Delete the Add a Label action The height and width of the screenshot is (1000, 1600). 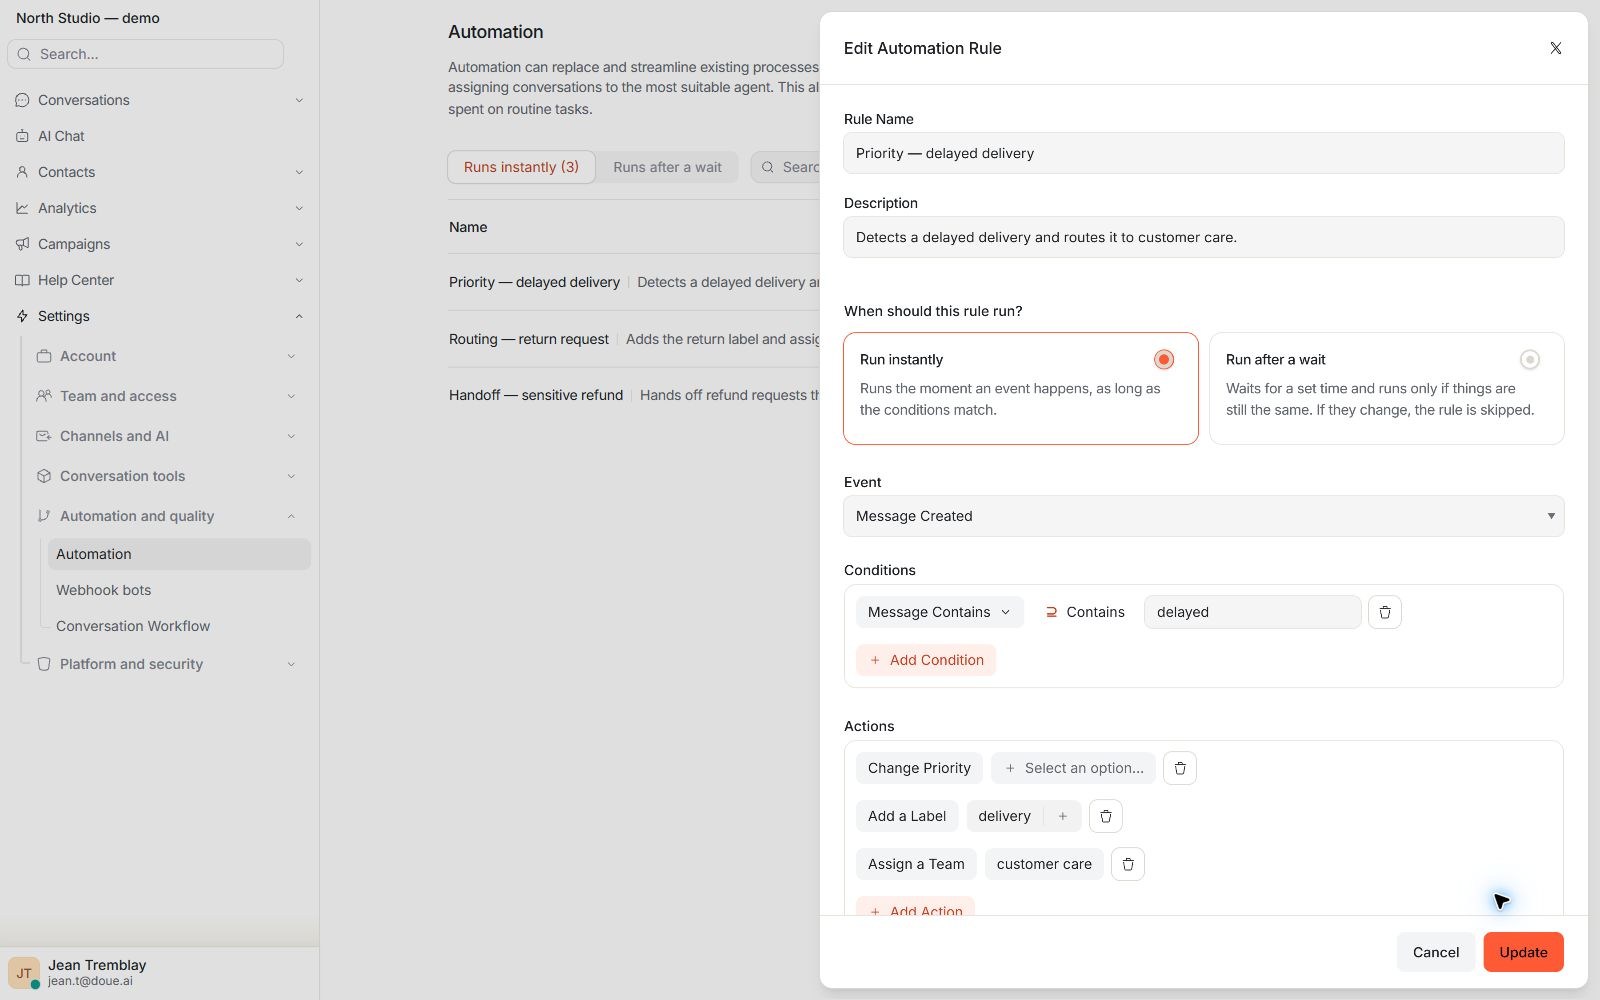tap(1106, 816)
